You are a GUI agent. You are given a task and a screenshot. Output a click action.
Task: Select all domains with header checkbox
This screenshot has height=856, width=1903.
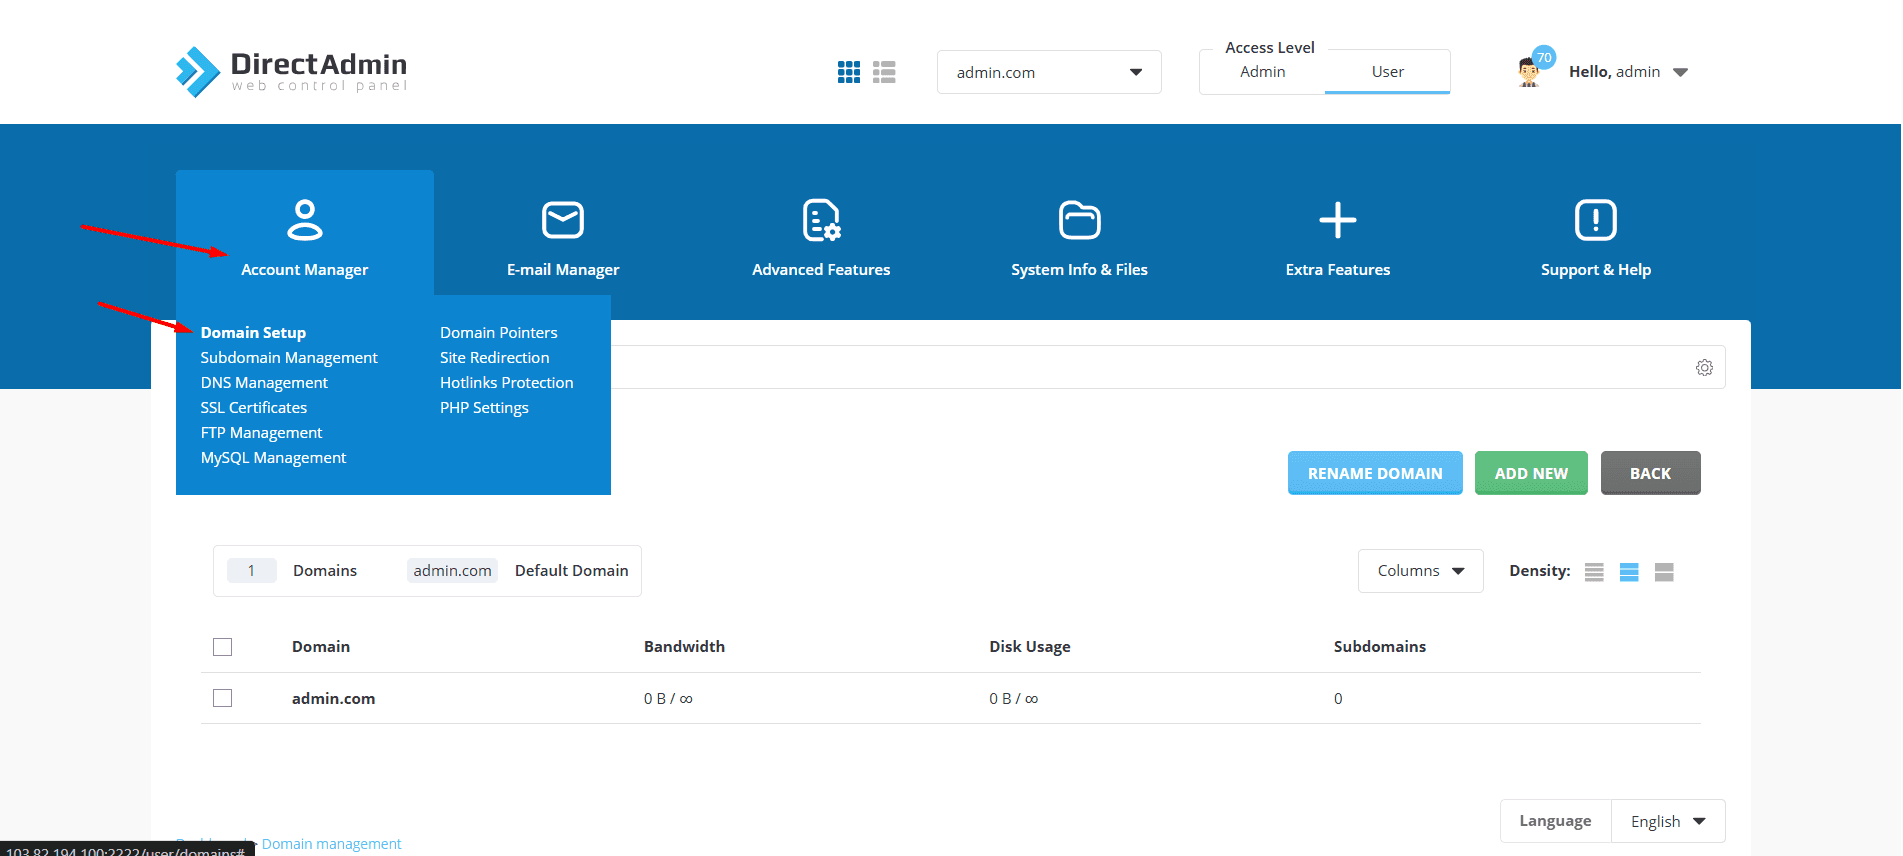223,647
